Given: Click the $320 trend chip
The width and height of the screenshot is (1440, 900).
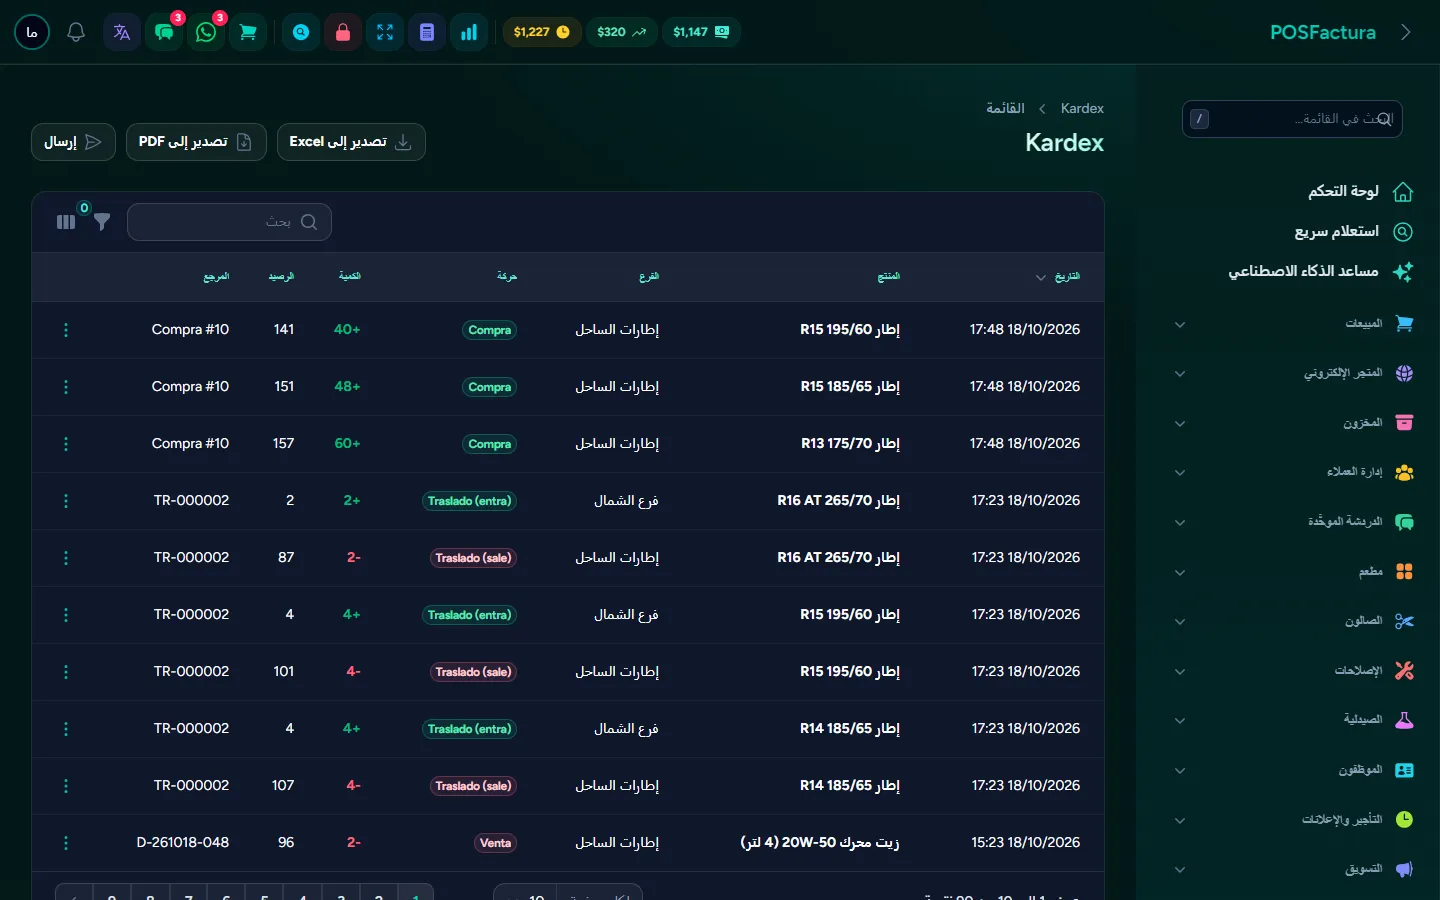Looking at the screenshot, I should (x=621, y=32).
